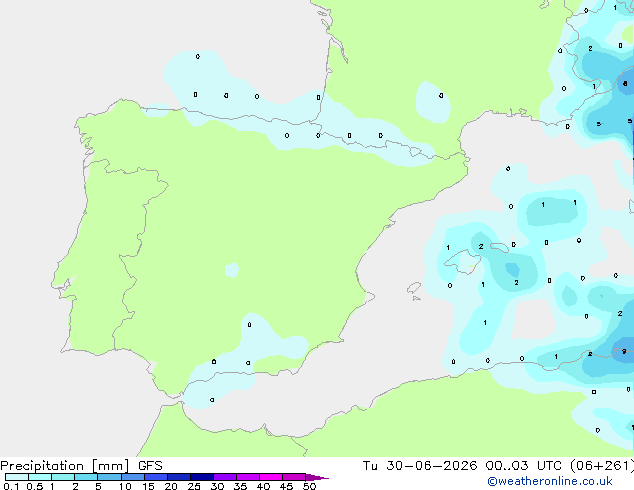This screenshot has width=634, height=490.
Task: Click the '0.1' legend scale label
Action: 11,486
